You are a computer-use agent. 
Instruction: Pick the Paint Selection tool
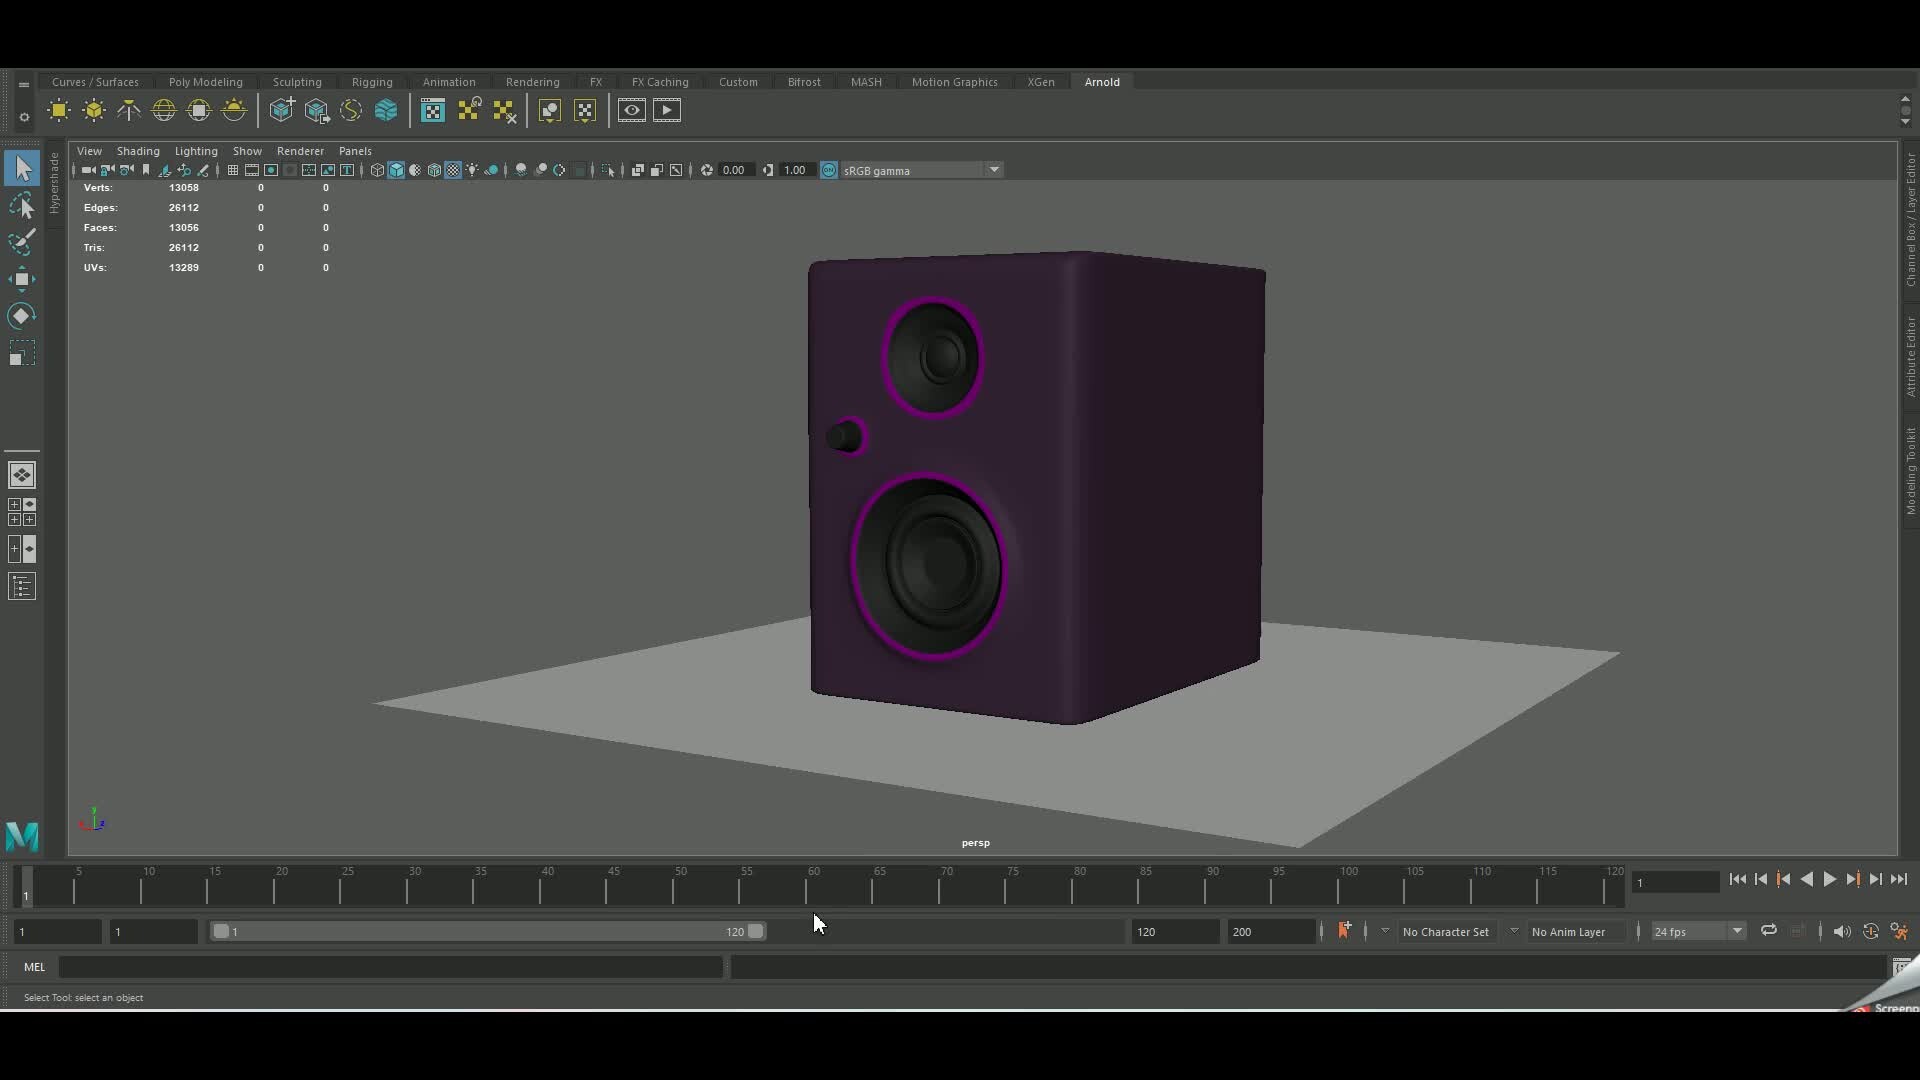coord(22,242)
